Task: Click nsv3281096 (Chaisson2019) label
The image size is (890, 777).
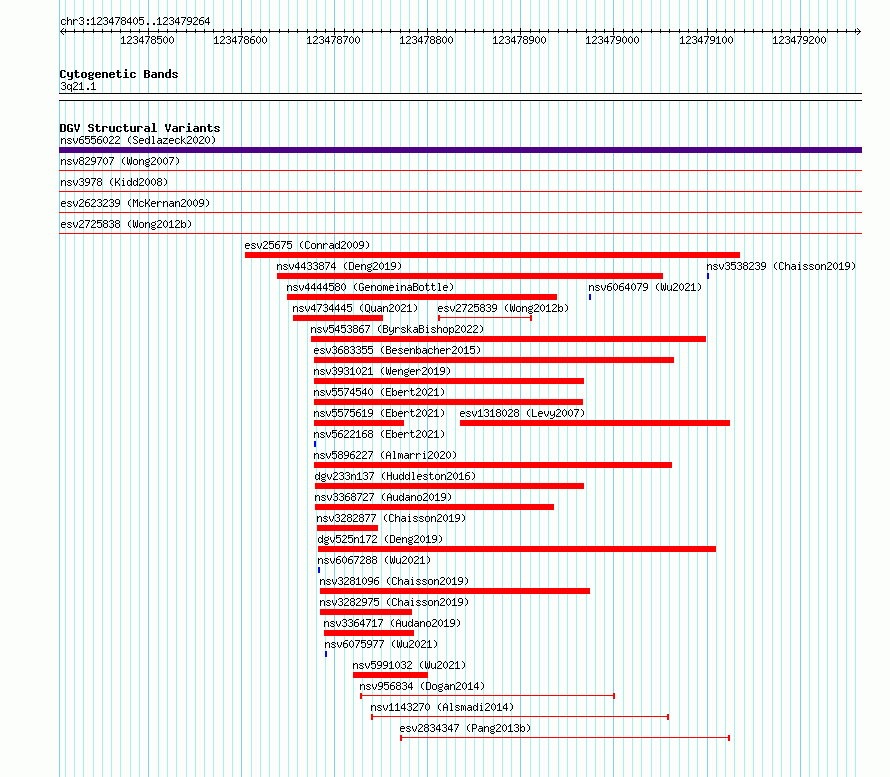Action: pyautogui.click(x=394, y=581)
